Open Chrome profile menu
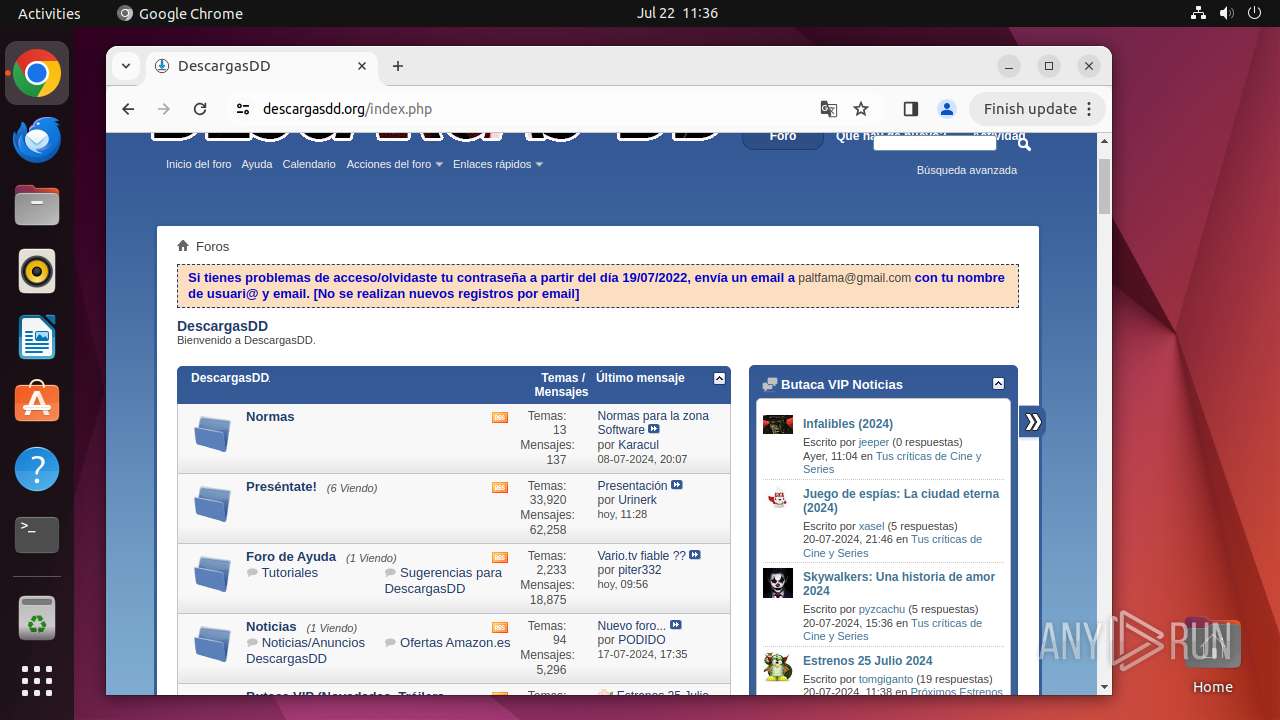The width and height of the screenshot is (1280, 720). (x=946, y=109)
